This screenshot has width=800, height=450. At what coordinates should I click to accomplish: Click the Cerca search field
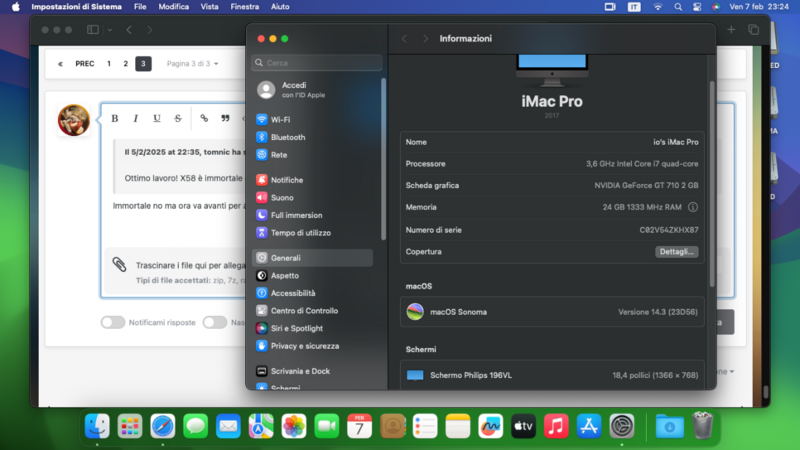[x=318, y=62]
